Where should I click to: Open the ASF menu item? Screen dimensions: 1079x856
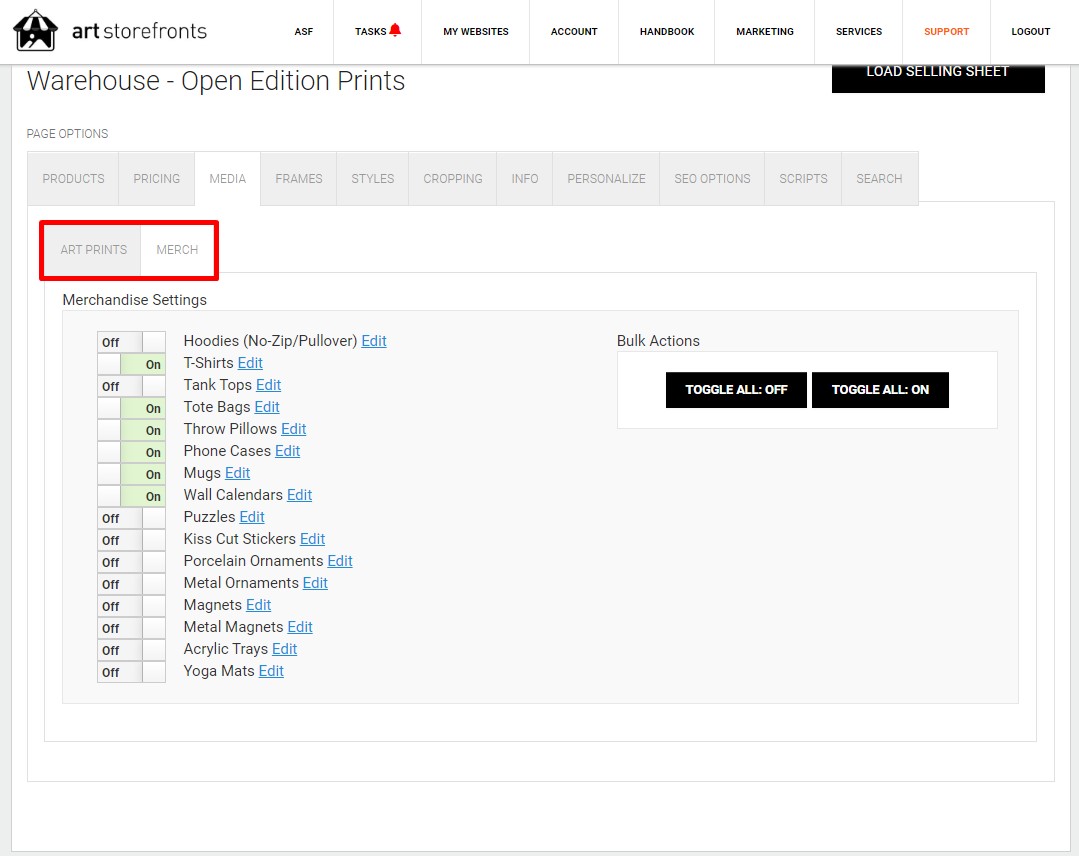pos(303,32)
